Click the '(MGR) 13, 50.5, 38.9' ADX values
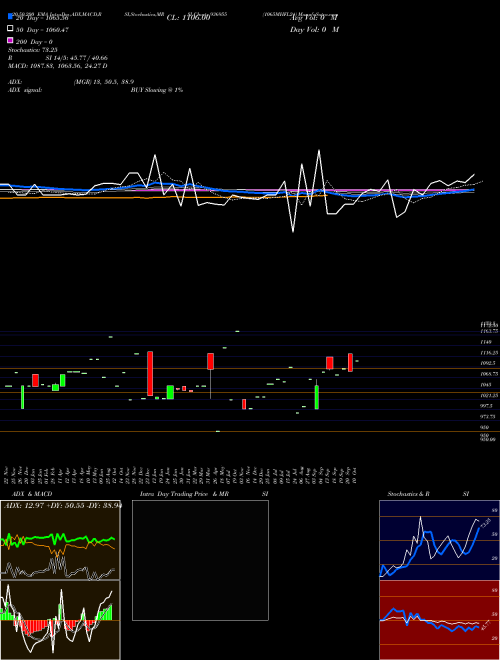The height and width of the screenshot is (660, 500). pos(104,82)
